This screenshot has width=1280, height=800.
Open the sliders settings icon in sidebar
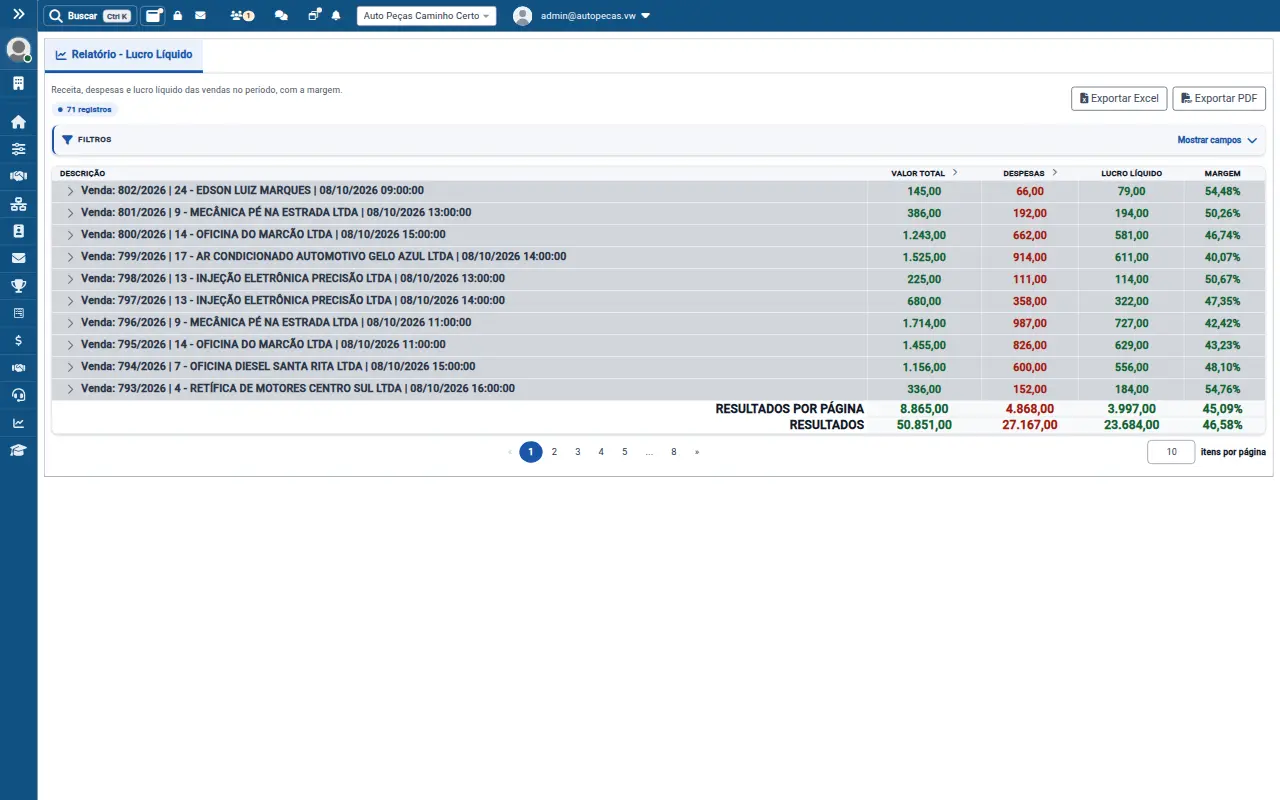coord(18,149)
